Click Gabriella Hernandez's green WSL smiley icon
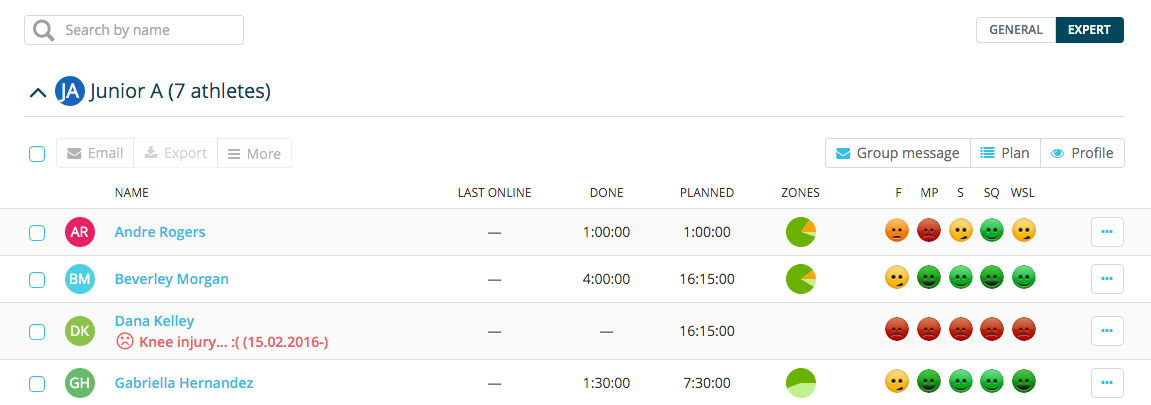Viewport: 1151px width, 405px height. [x=1024, y=382]
